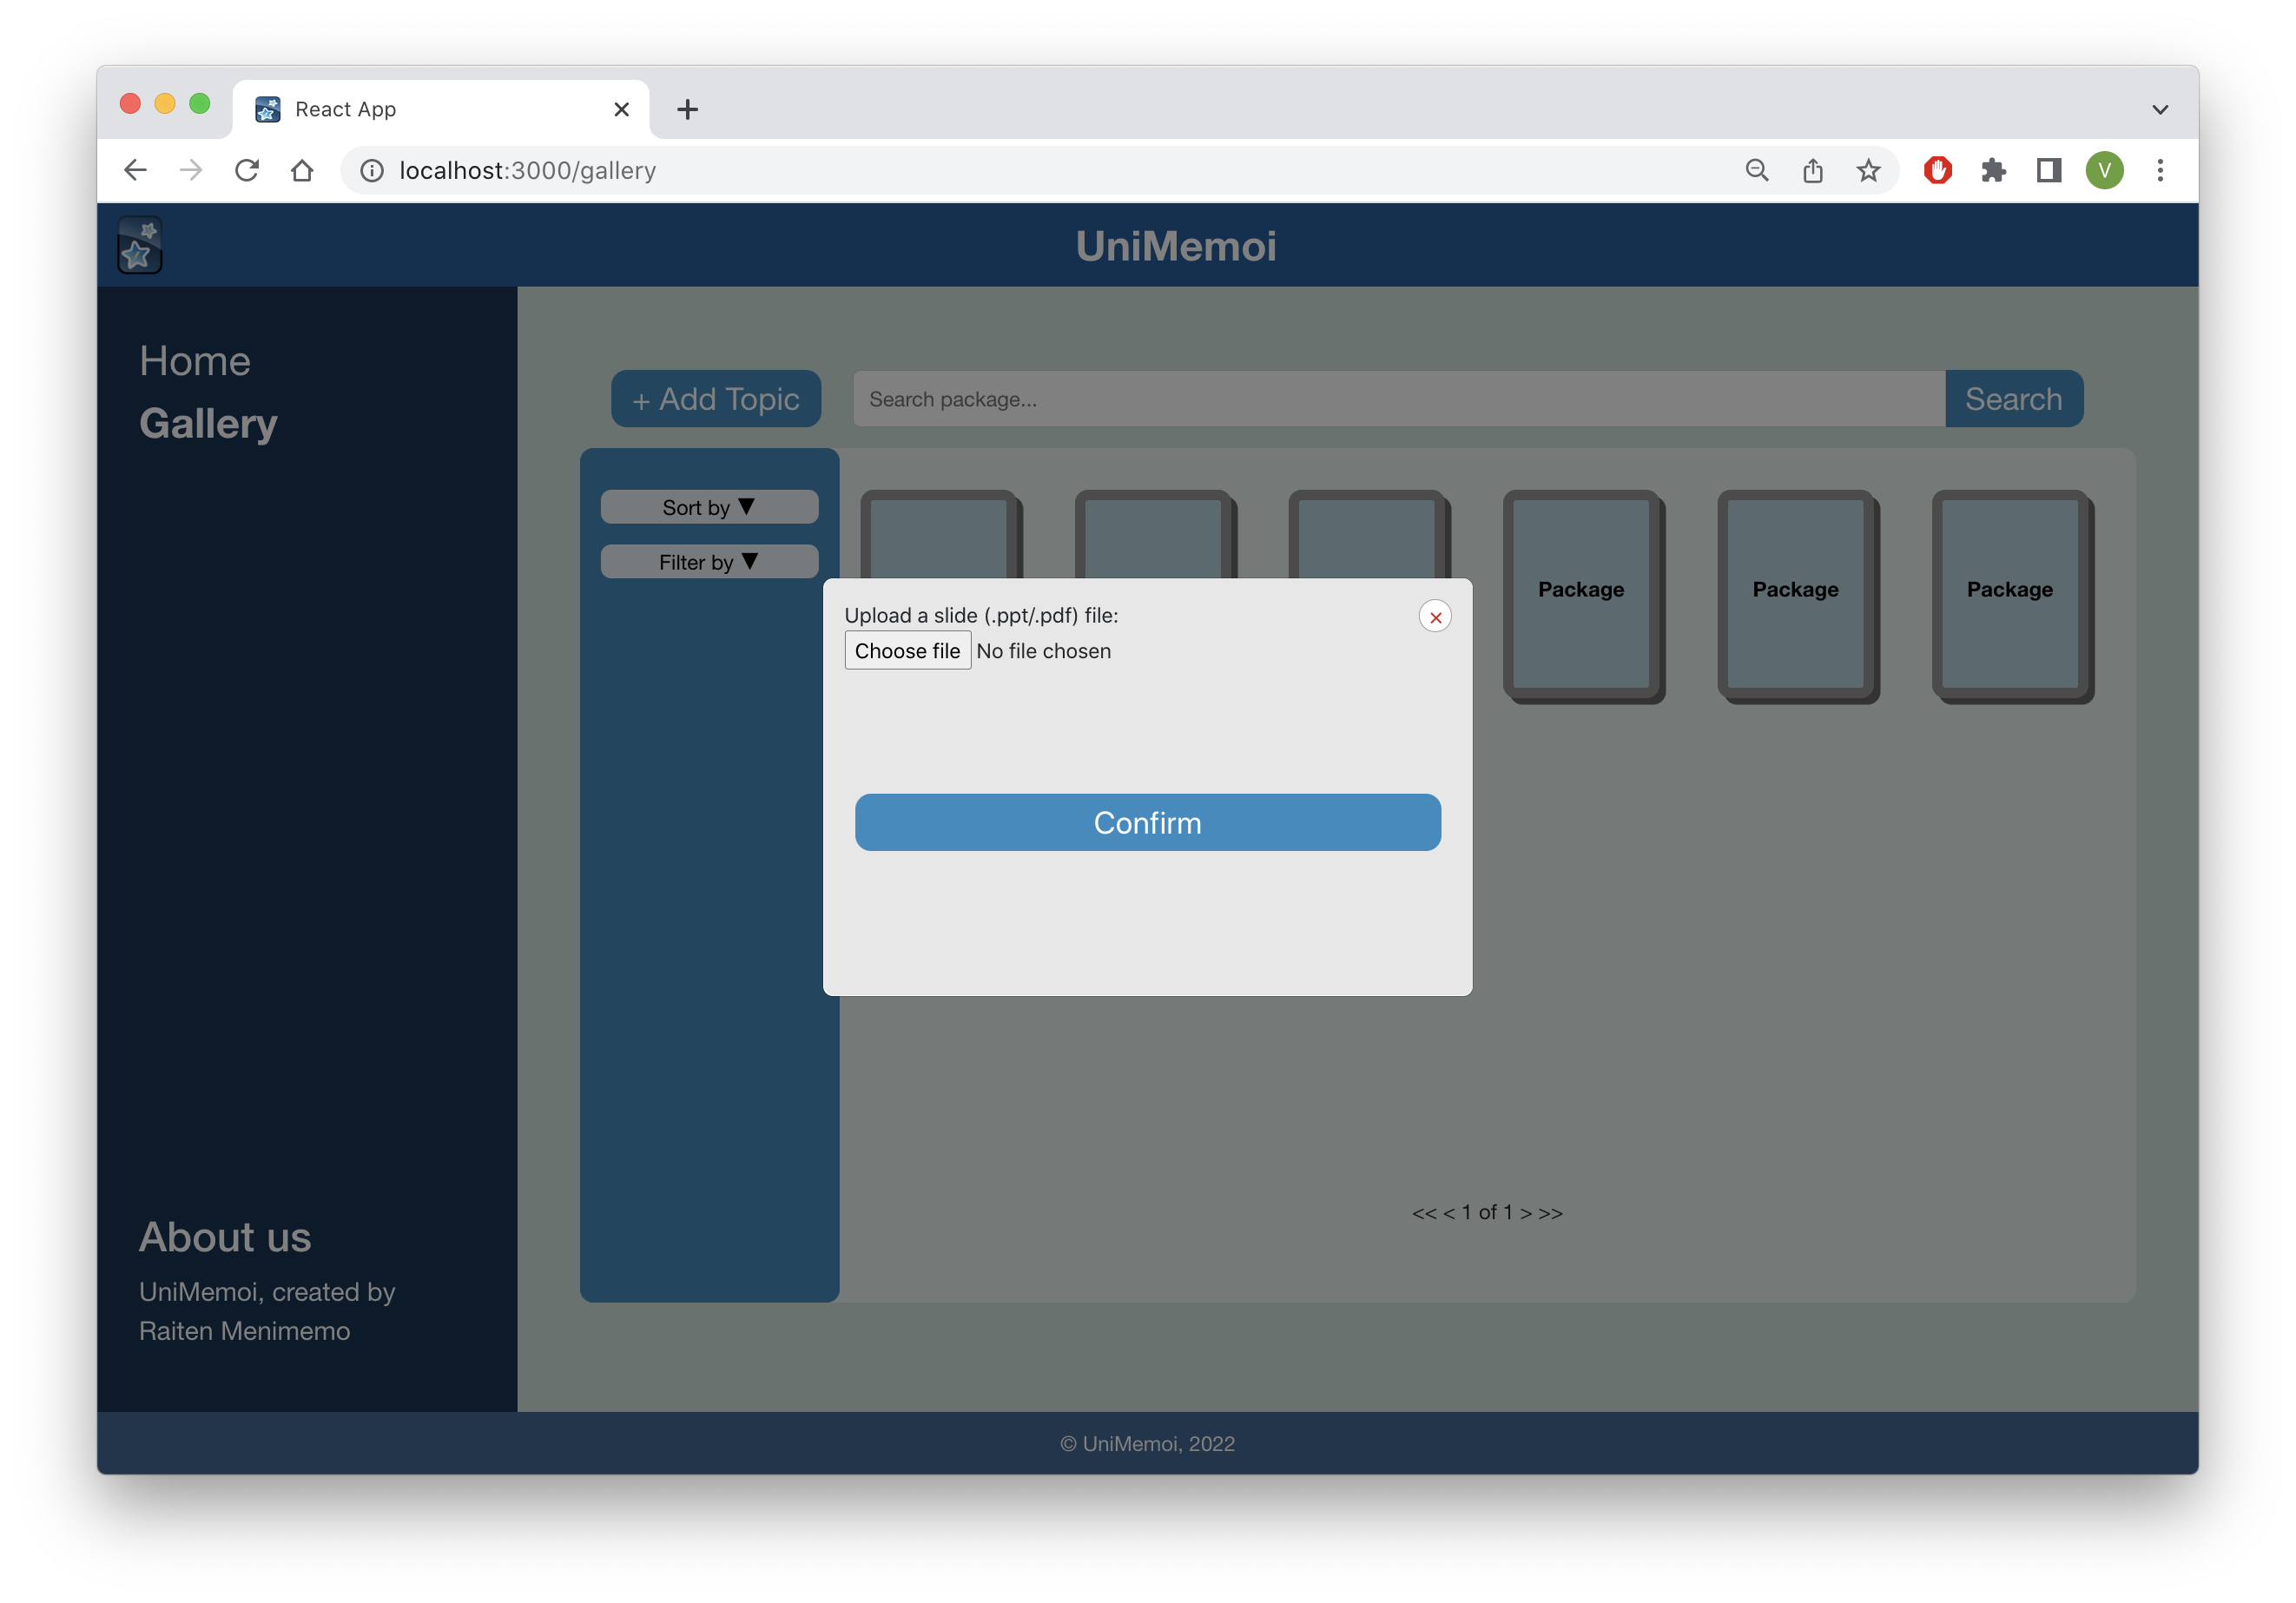Click the UniMemoi star logo icon

(x=140, y=245)
